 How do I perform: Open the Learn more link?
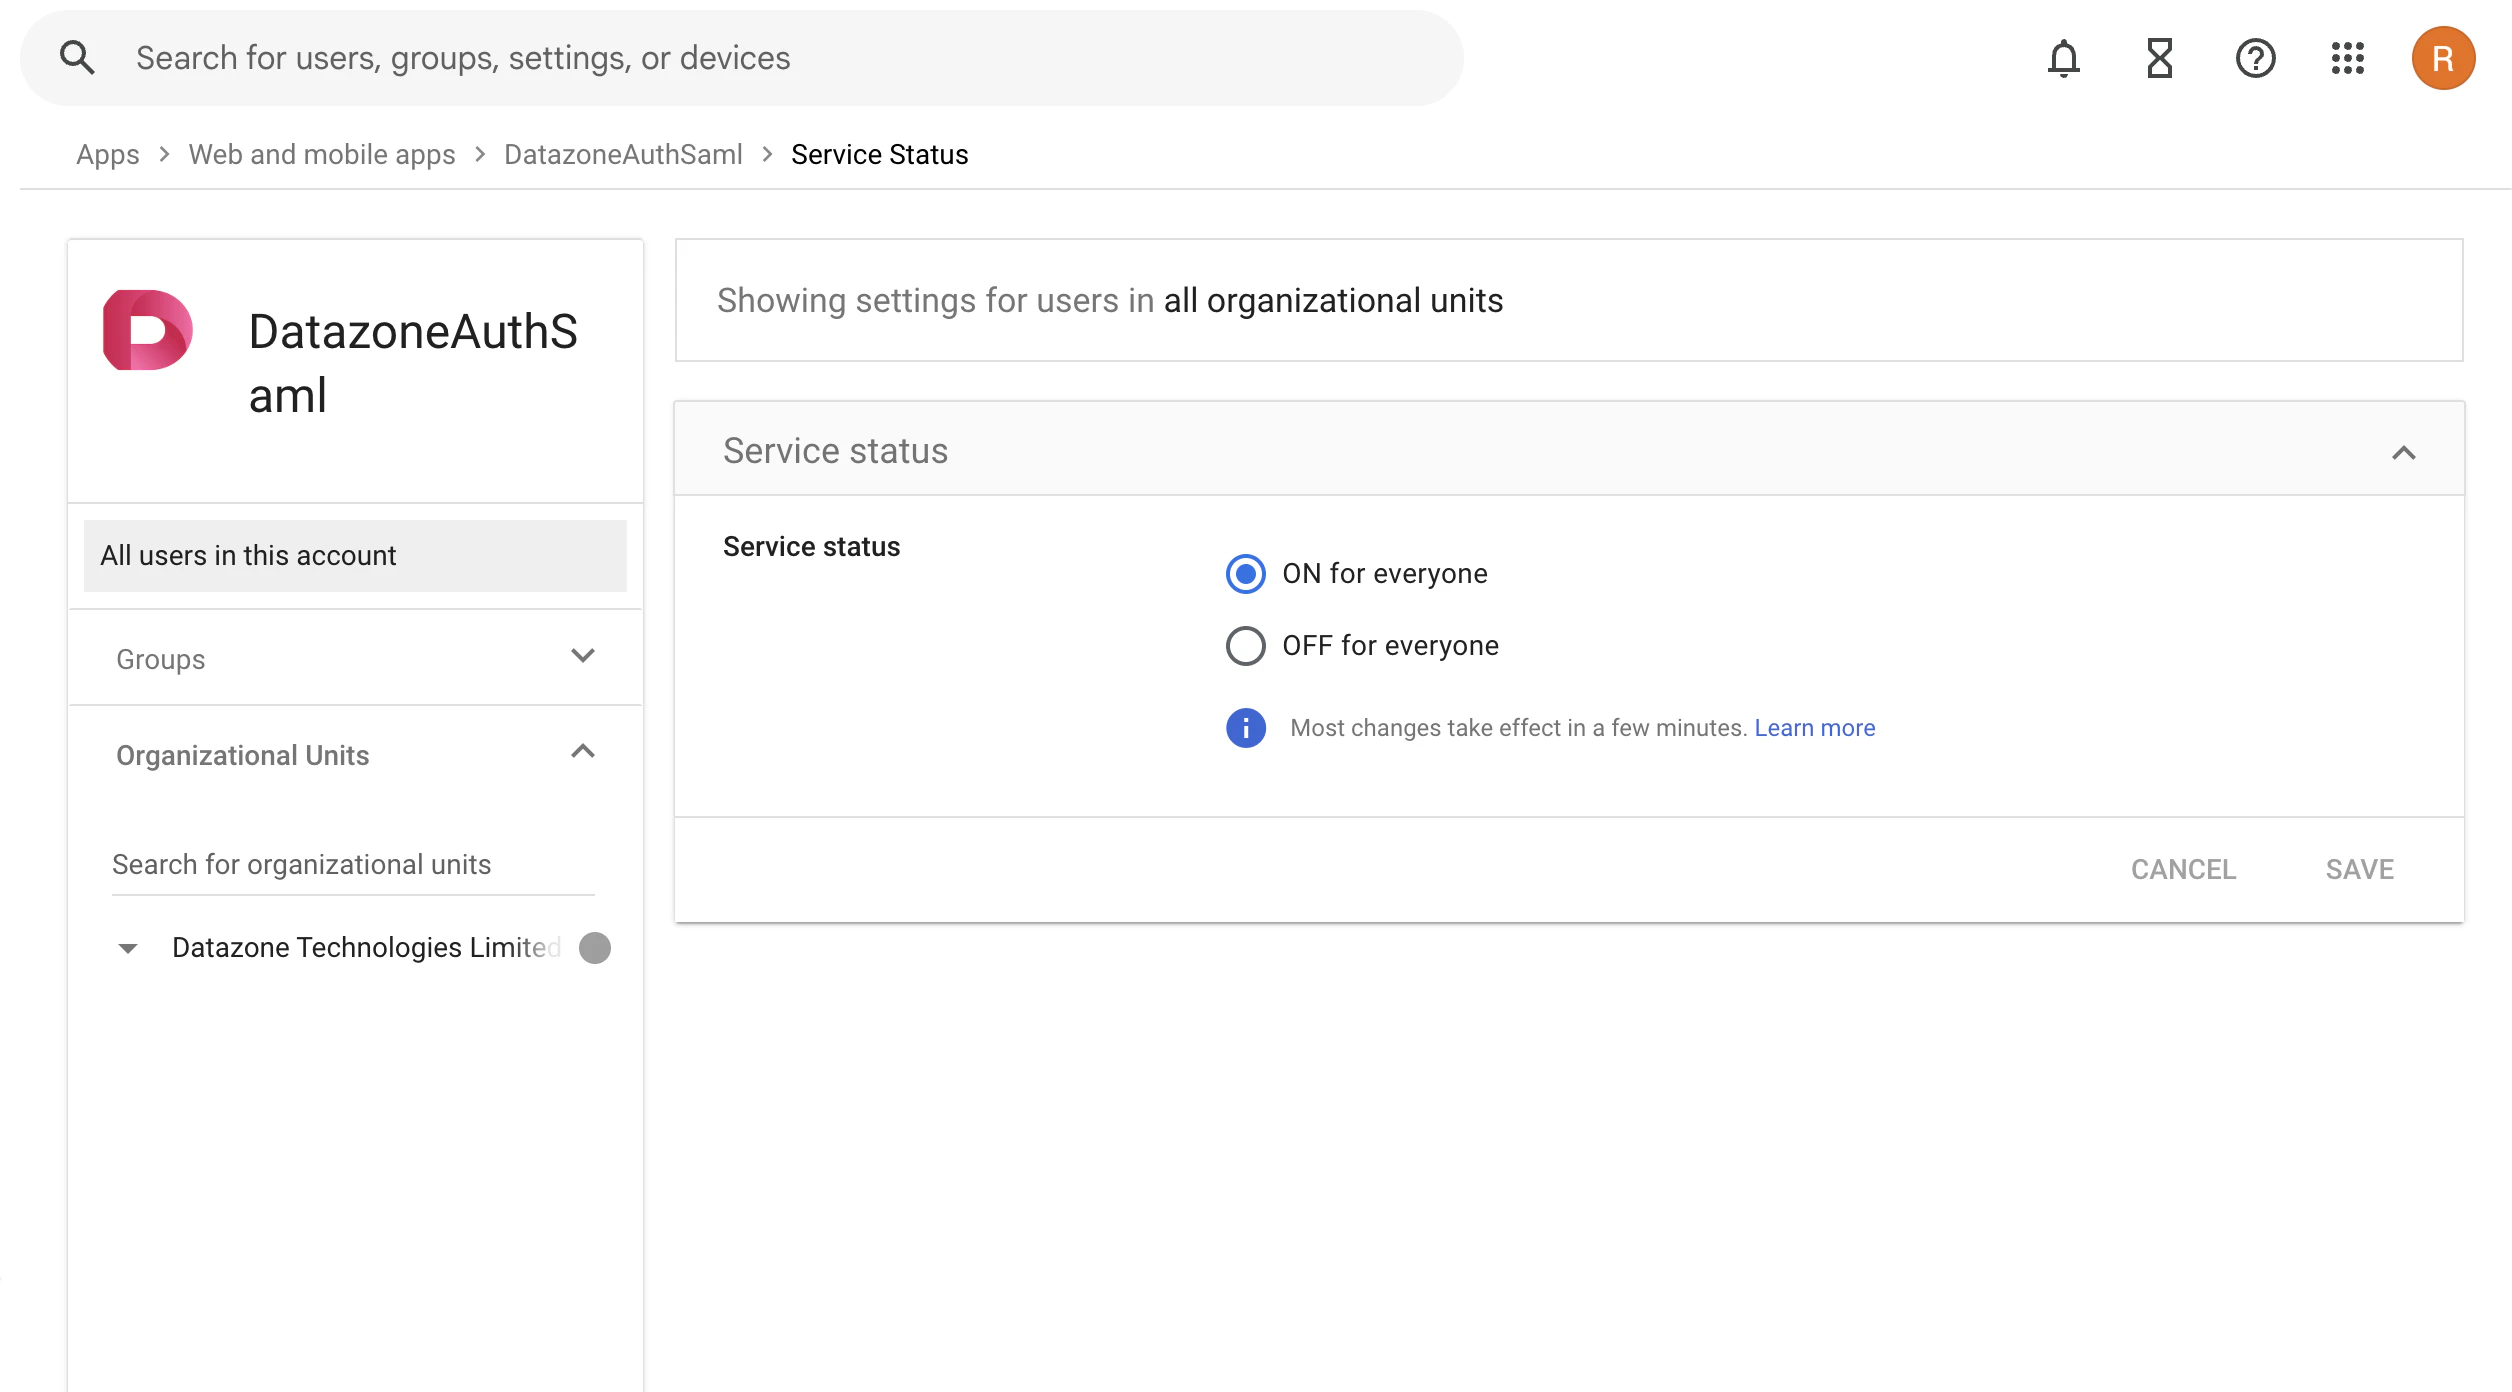(x=1814, y=727)
